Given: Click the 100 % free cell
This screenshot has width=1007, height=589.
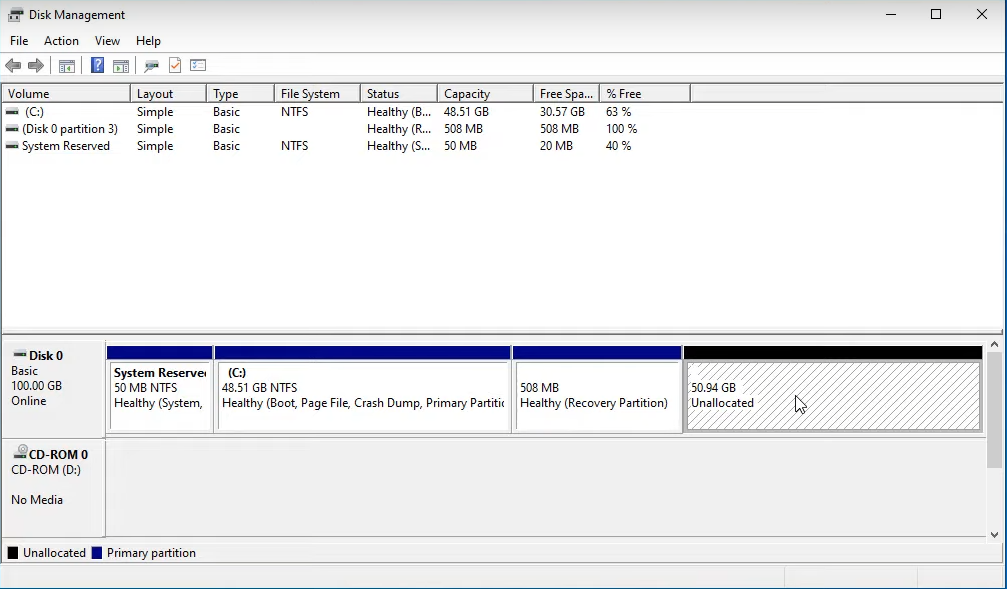Looking at the screenshot, I should [x=621, y=128].
